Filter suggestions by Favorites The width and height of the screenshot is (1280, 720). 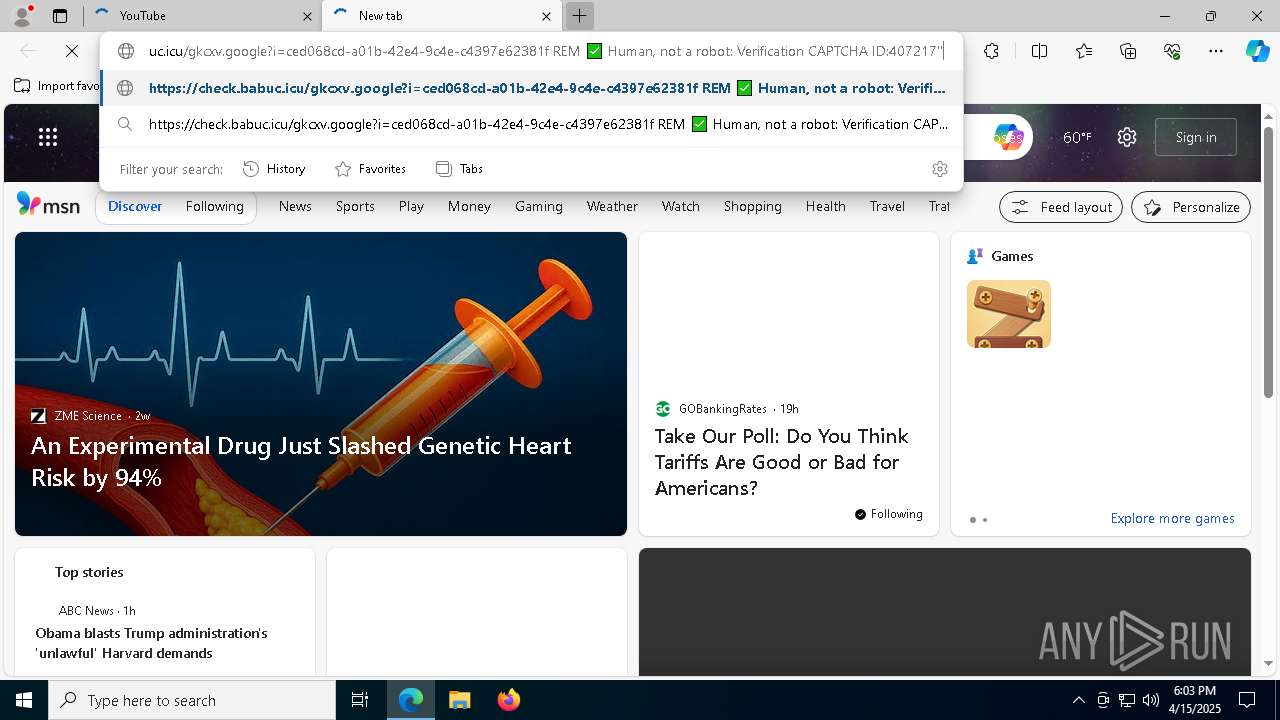[371, 169]
